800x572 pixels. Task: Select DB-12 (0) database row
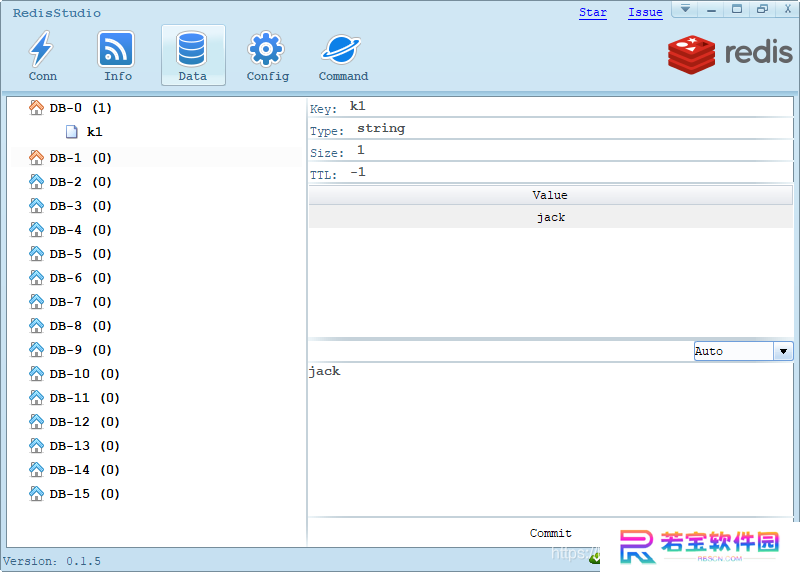(x=84, y=421)
